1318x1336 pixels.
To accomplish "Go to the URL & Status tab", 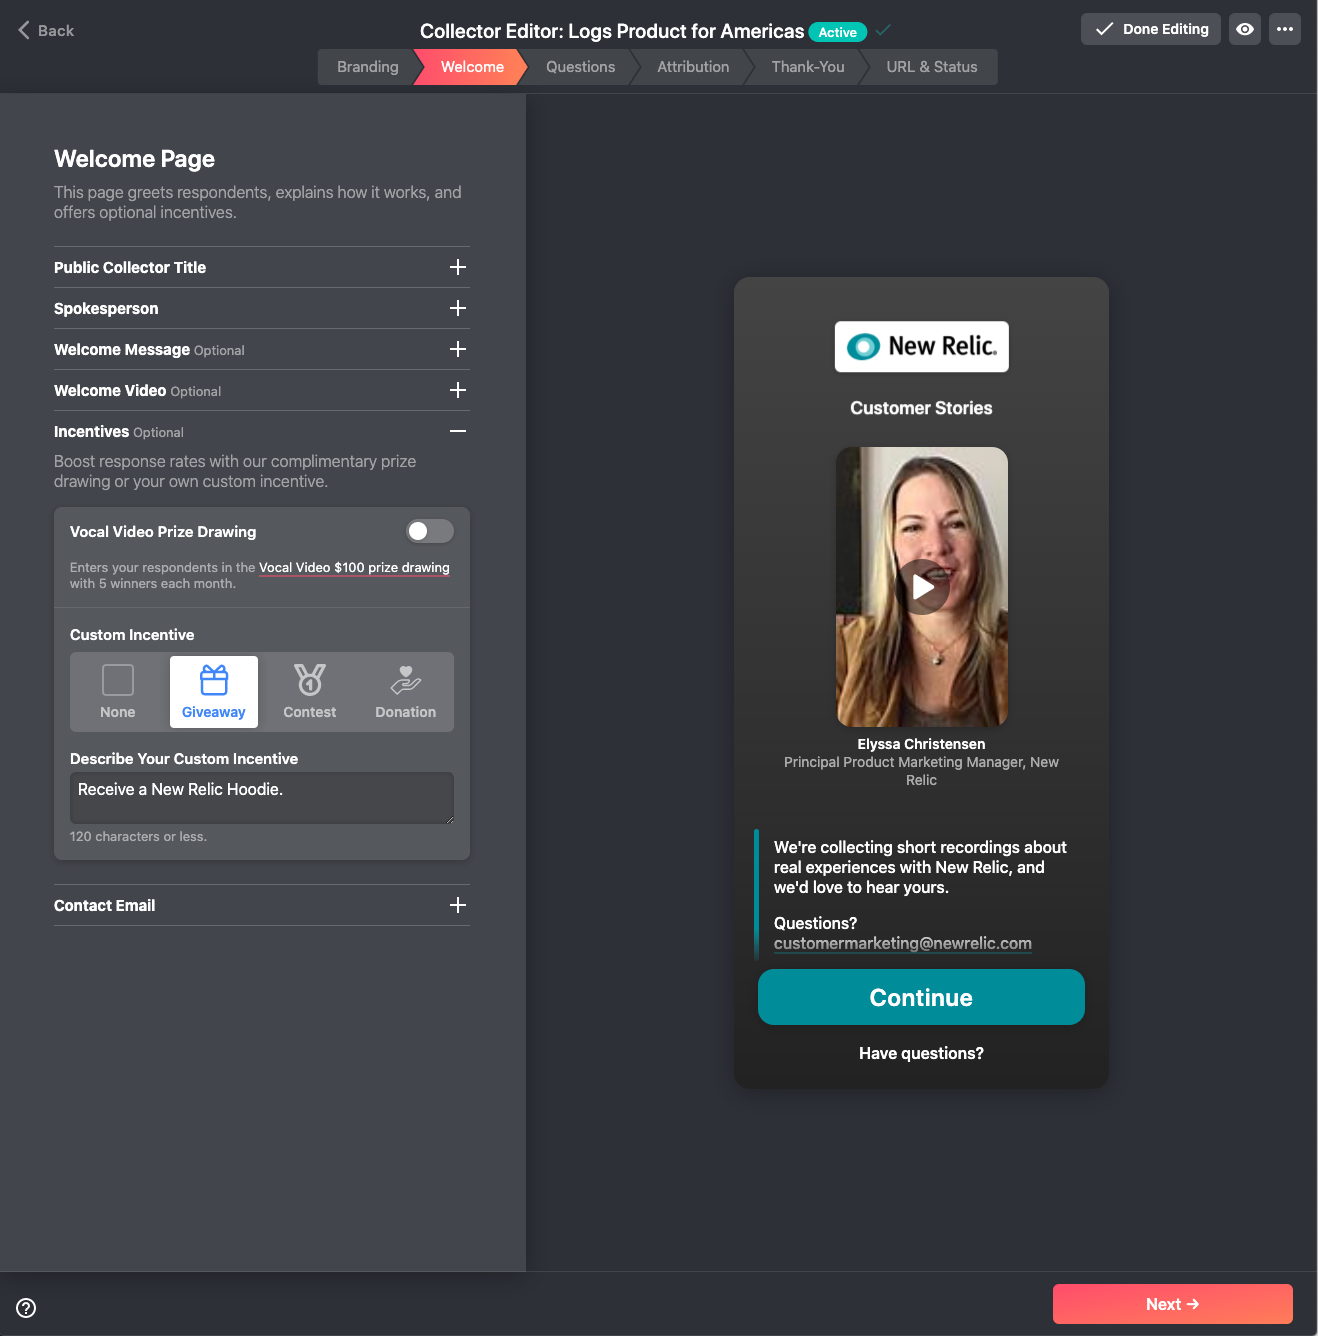I will pos(931,67).
